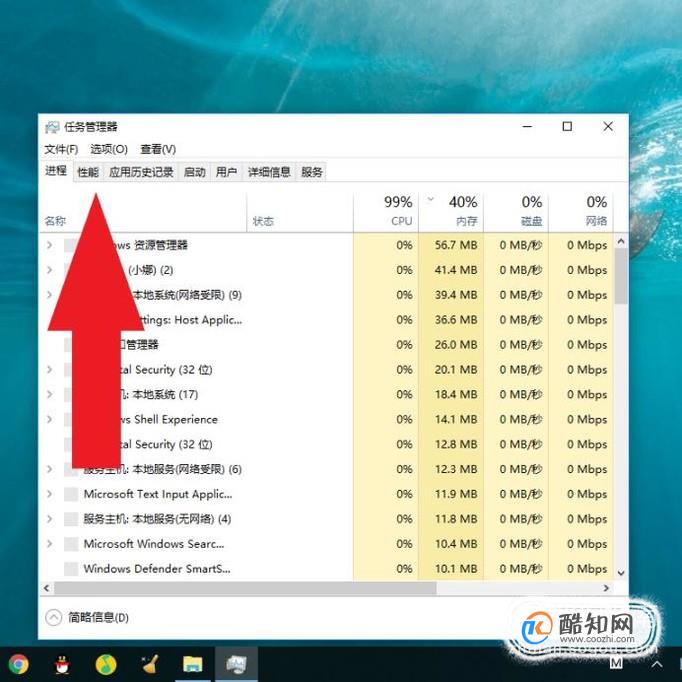The image size is (682, 682).
Task: Open the 文件(F) menu
Action: [61, 149]
